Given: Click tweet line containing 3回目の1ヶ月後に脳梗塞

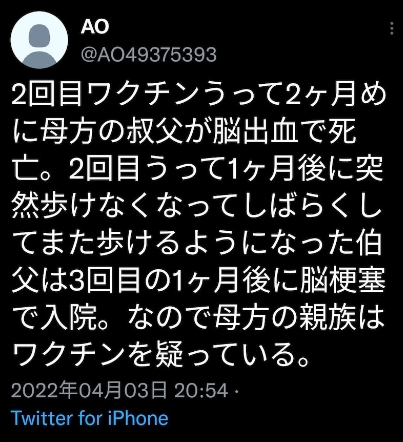Looking at the screenshot, I should click(199, 281).
